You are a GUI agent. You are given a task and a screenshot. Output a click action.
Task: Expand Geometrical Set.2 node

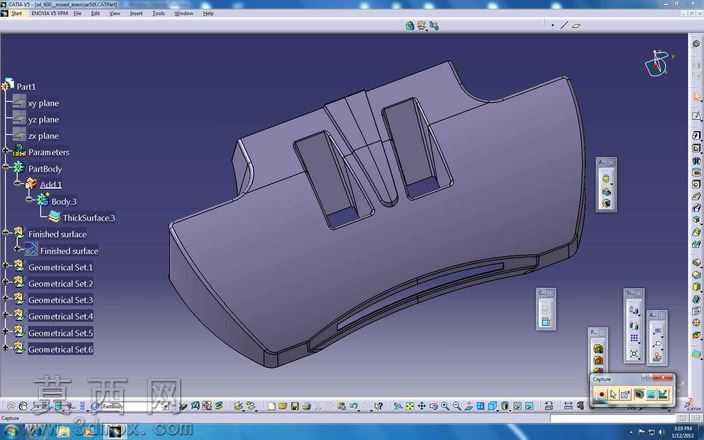[5, 282]
